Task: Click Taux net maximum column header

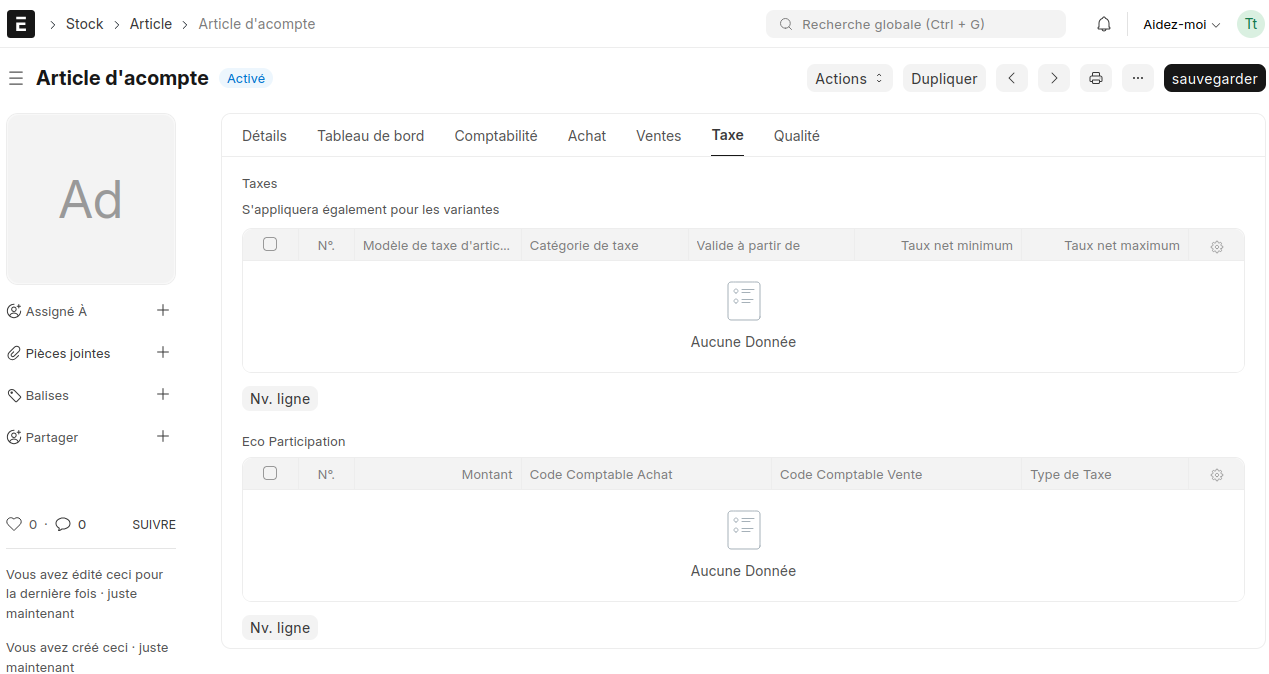Action: 1105,246
